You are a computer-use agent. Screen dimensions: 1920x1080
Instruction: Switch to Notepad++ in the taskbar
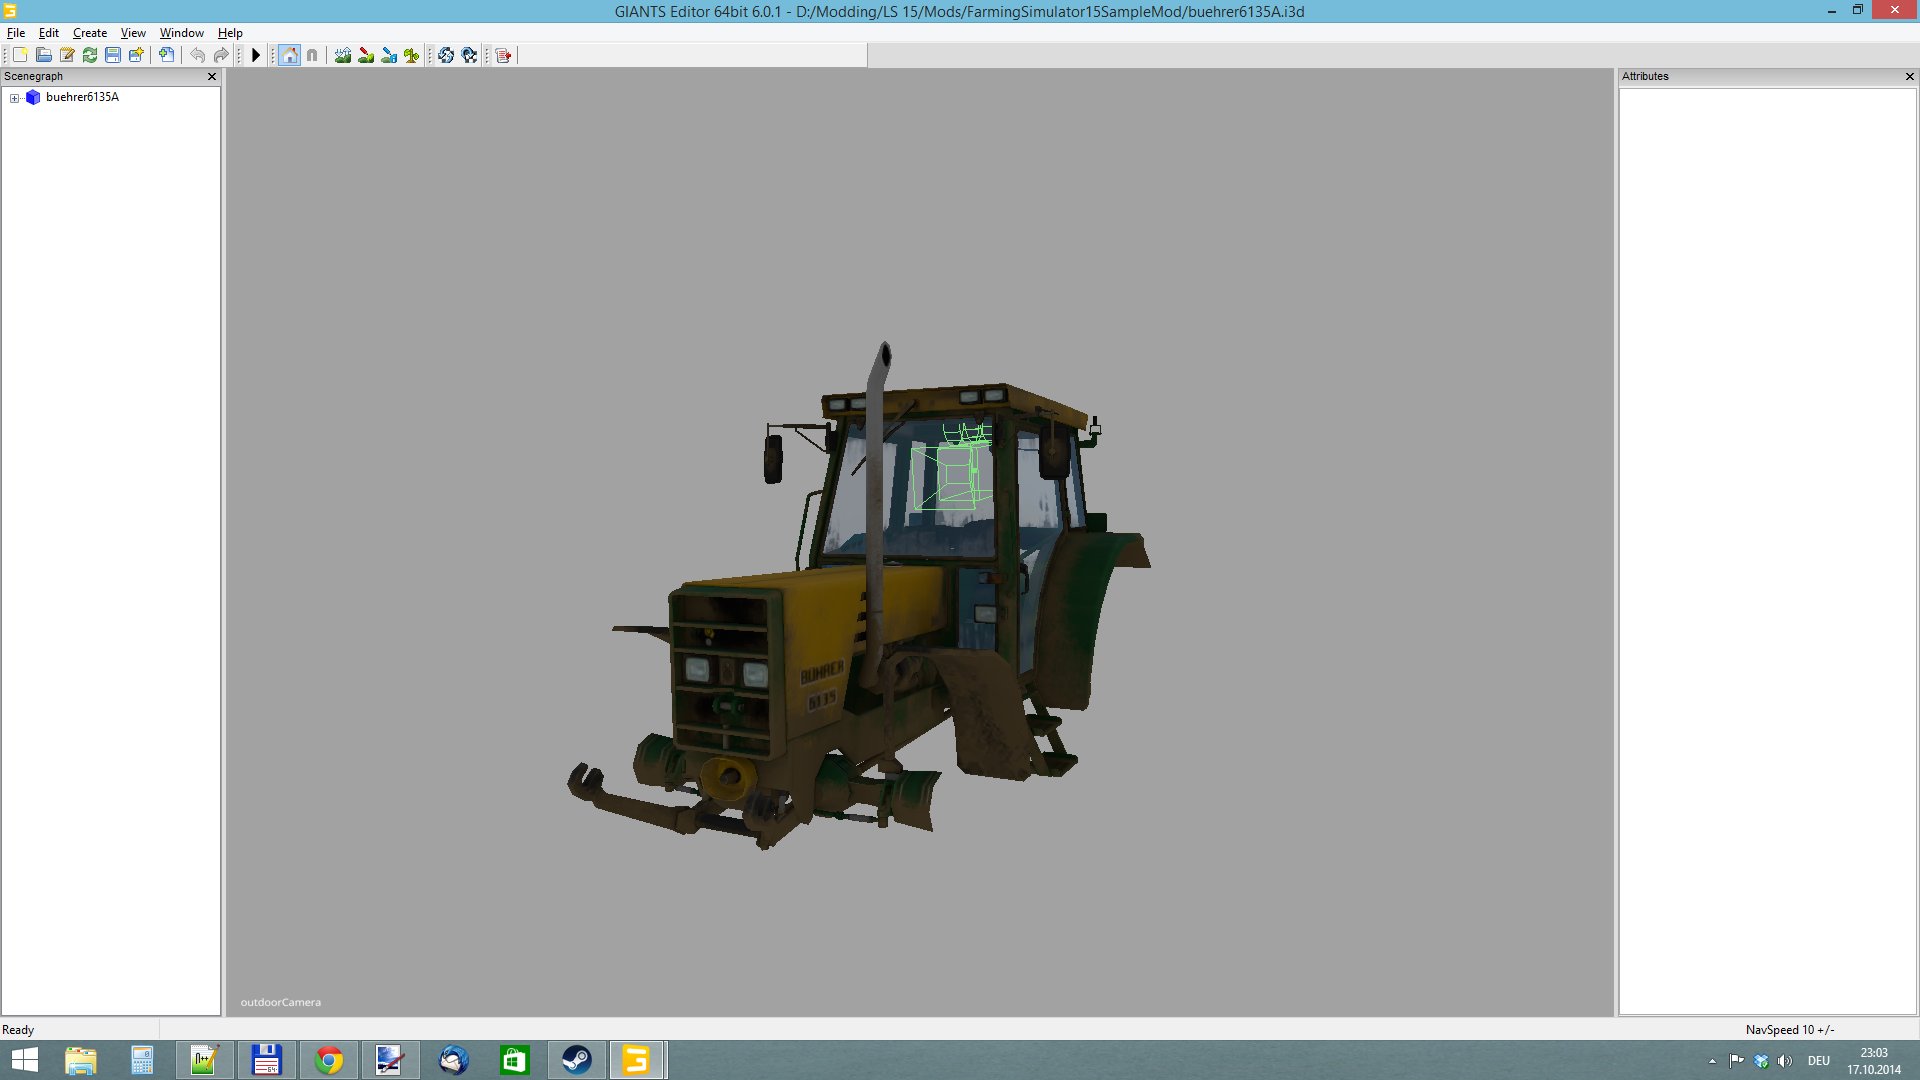click(205, 1060)
